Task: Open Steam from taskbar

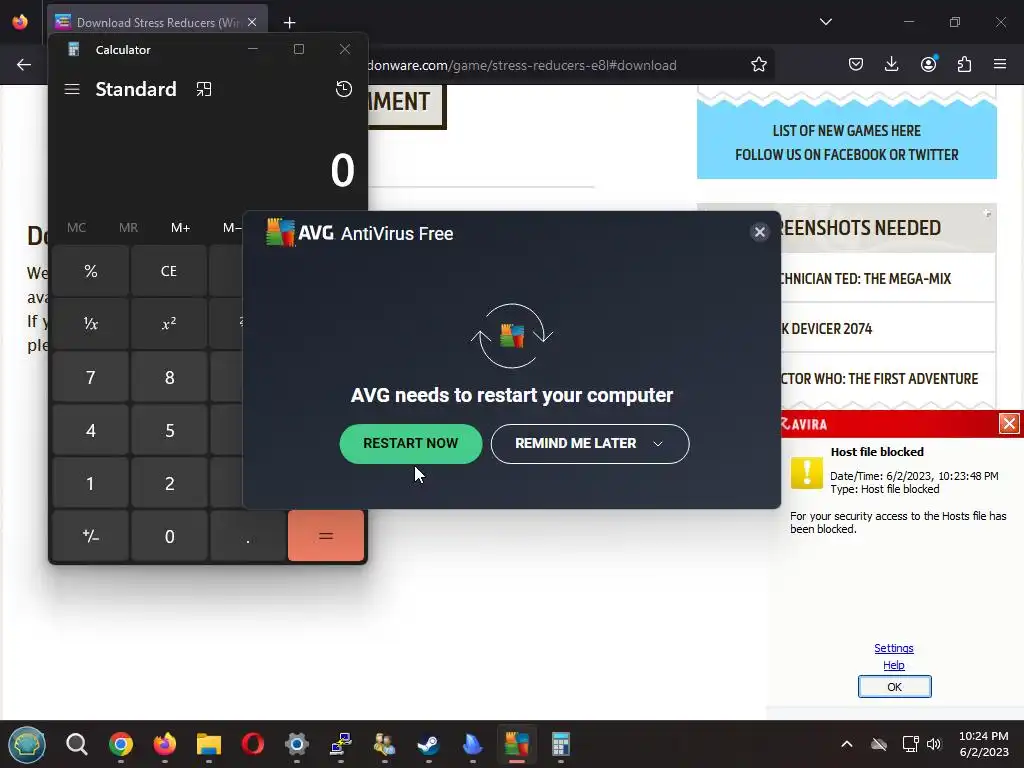Action: tap(428, 744)
